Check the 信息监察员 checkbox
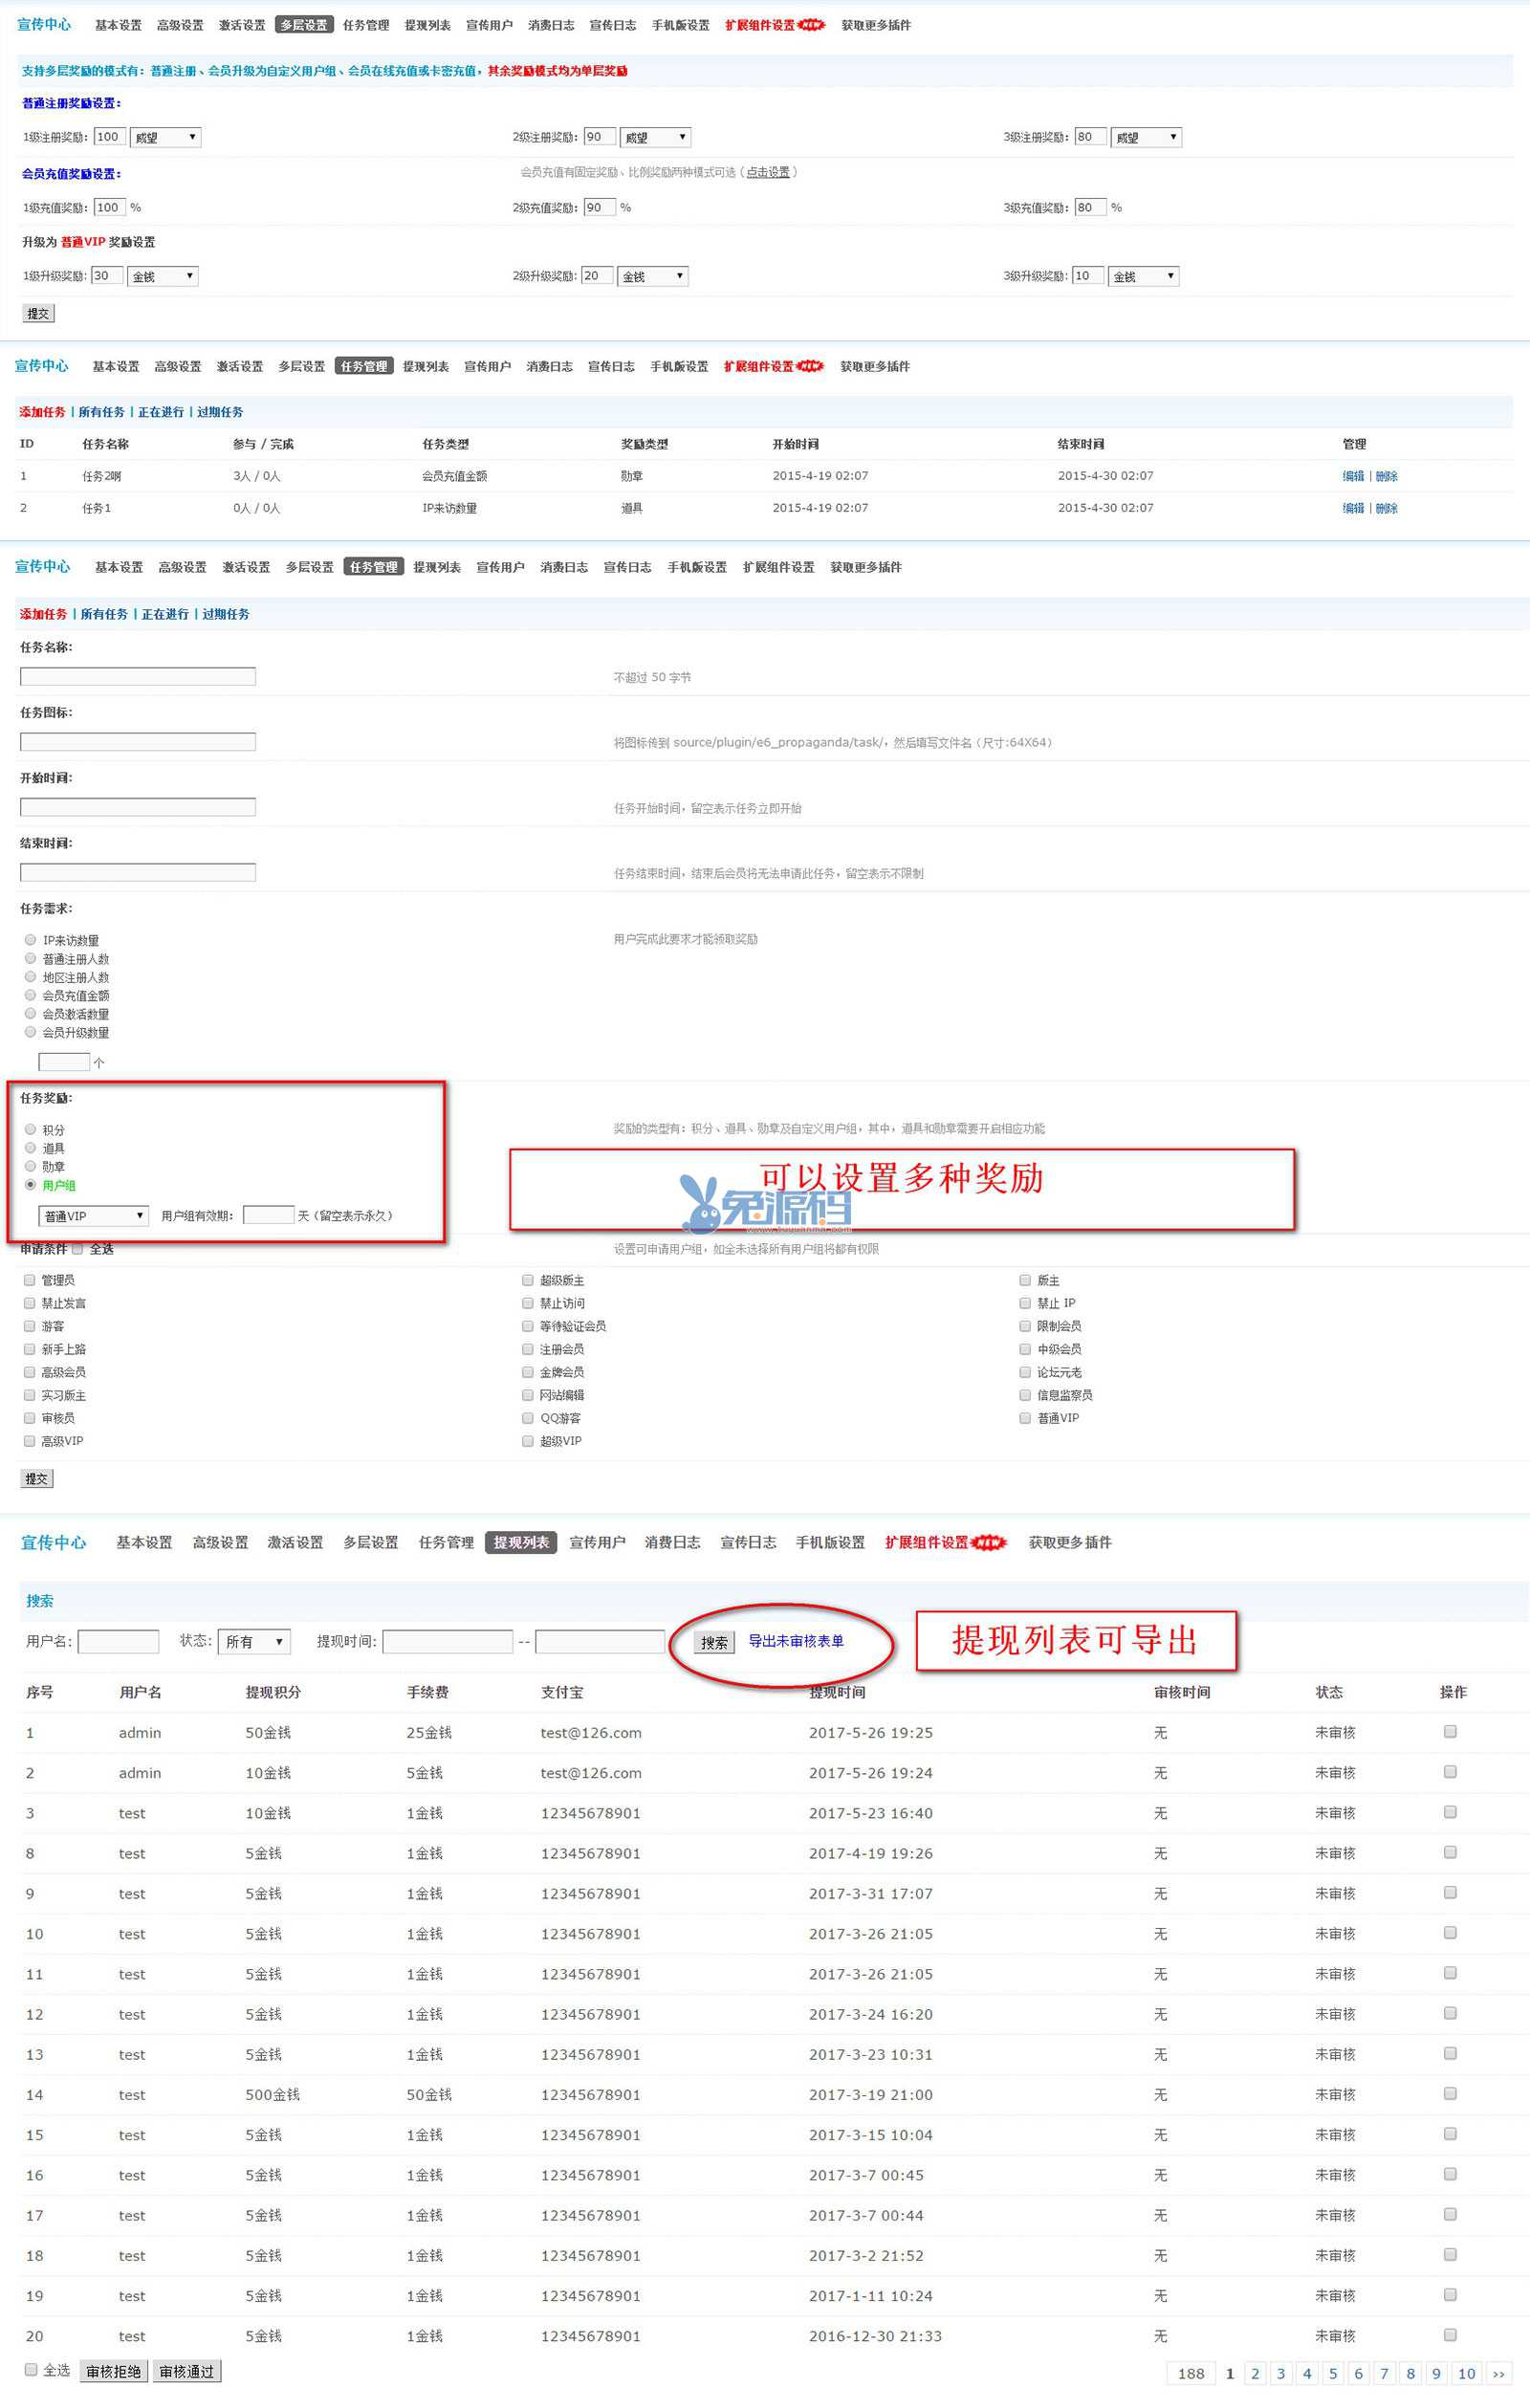 [1025, 1395]
